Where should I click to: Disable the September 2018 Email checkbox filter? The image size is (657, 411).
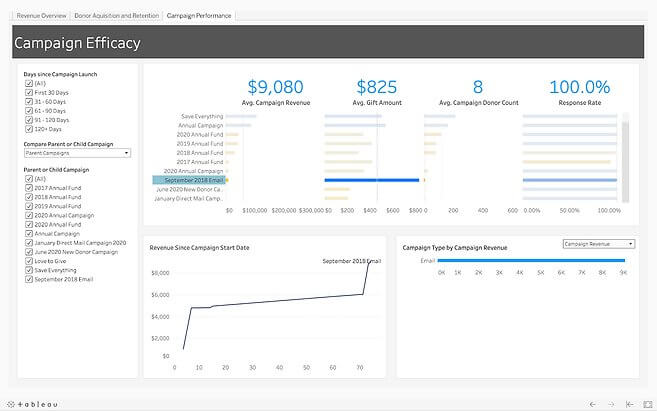(28, 279)
